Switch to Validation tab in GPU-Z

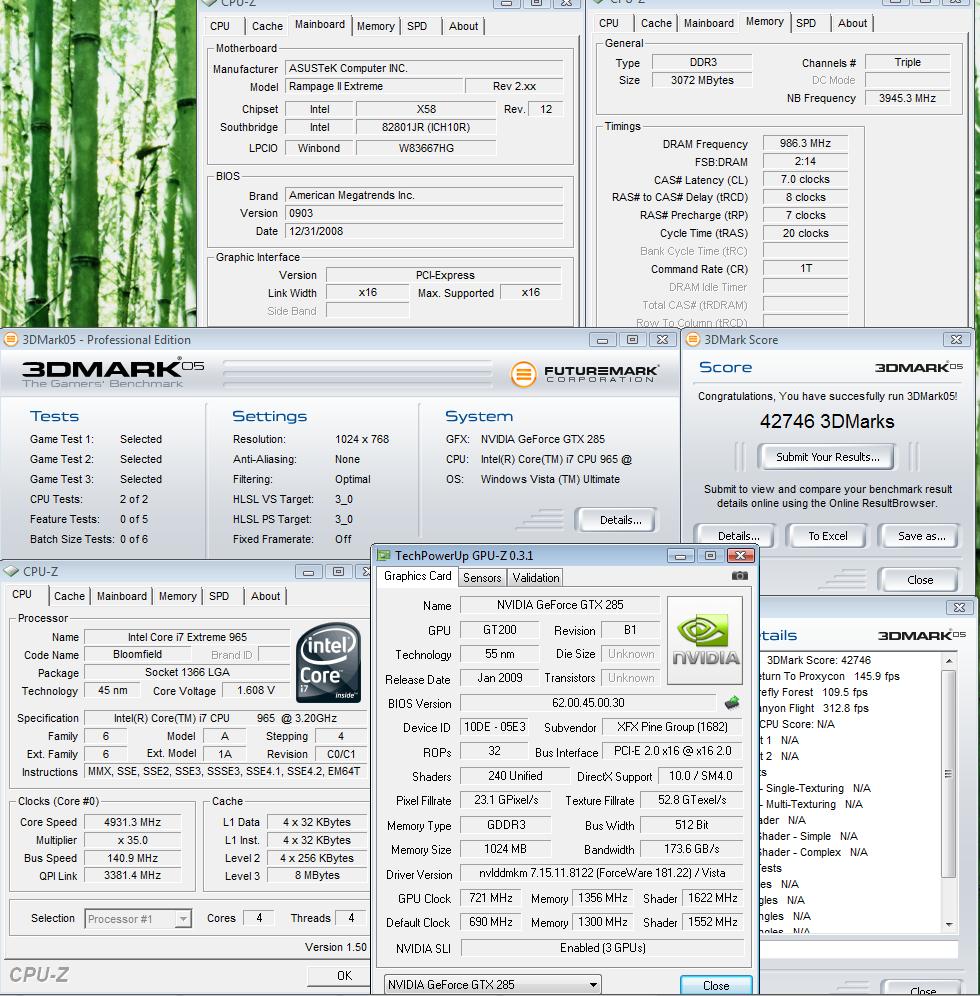536,577
